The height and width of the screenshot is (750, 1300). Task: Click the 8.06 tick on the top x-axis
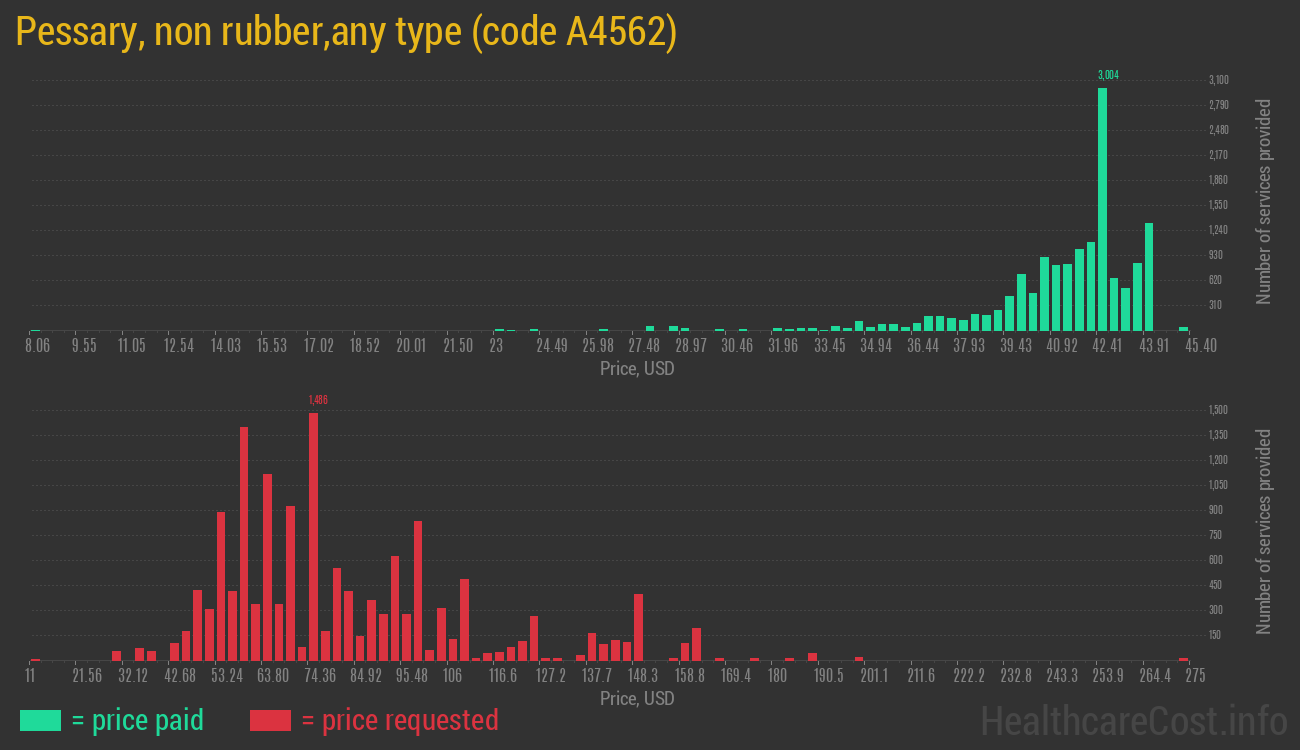[x=37, y=346]
